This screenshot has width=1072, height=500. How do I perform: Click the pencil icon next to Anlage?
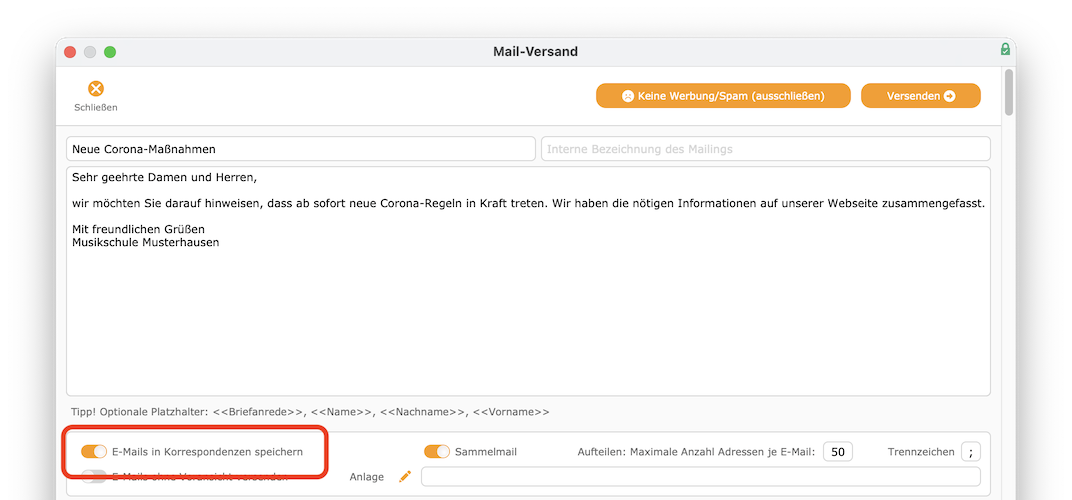tap(405, 476)
